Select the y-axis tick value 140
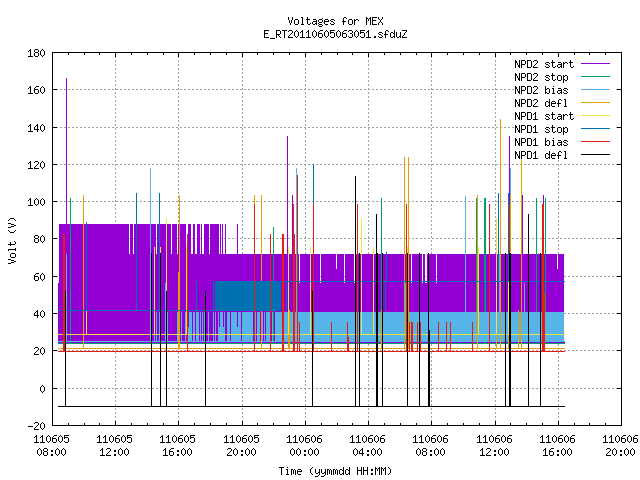640x480 pixels. pyautogui.click(x=36, y=128)
